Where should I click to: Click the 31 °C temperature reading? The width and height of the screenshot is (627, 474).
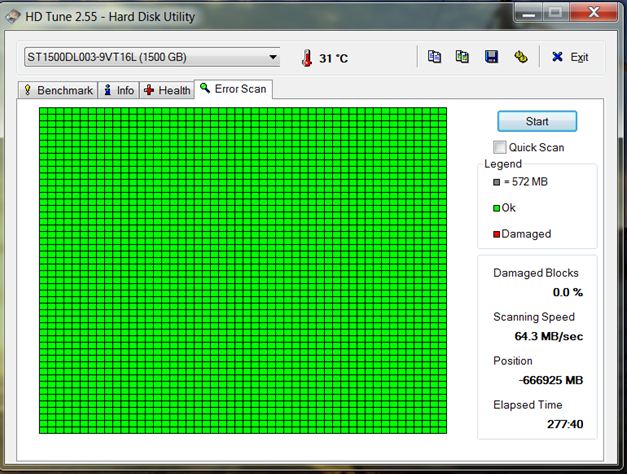tap(333, 58)
